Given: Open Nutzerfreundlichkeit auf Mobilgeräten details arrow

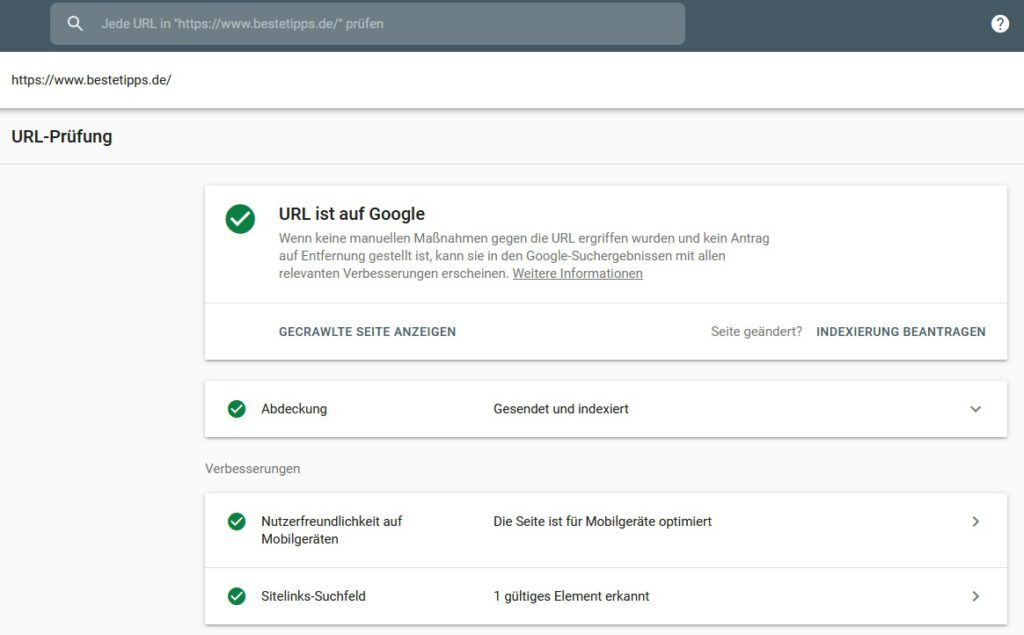Looking at the screenshot, I should (x=977, y=521).
